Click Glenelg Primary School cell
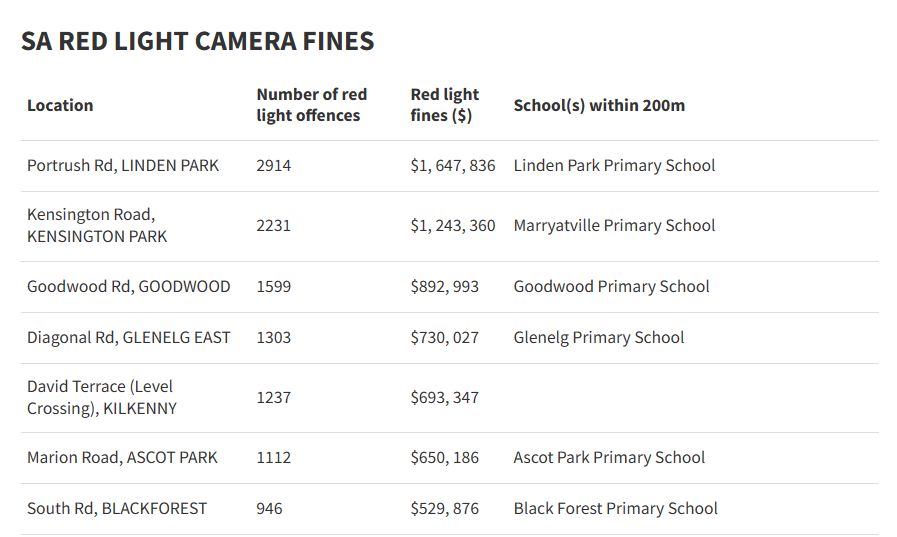Image resolution: width=897 pixels, height=537 pixels. pos(599,337)
